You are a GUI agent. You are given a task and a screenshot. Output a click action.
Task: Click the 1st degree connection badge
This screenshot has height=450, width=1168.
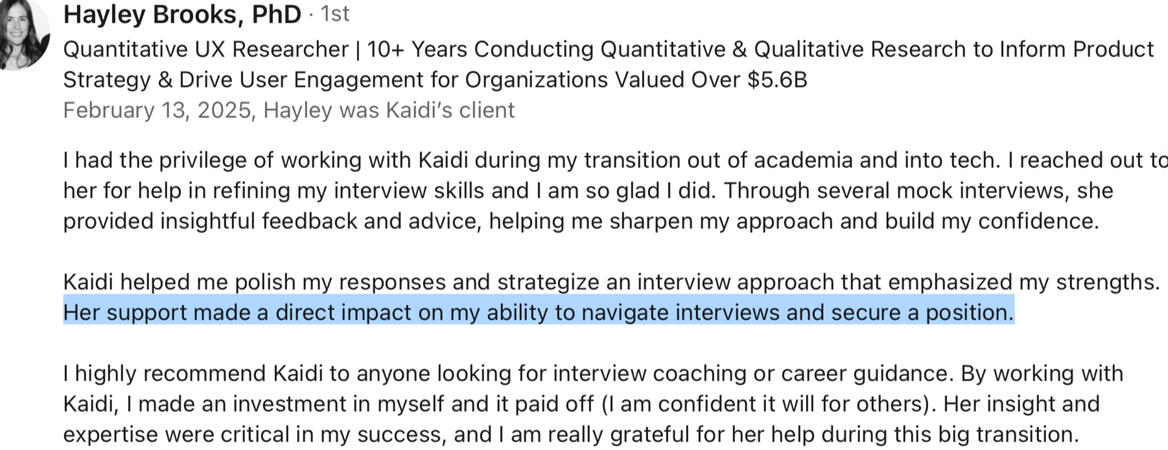335,15
